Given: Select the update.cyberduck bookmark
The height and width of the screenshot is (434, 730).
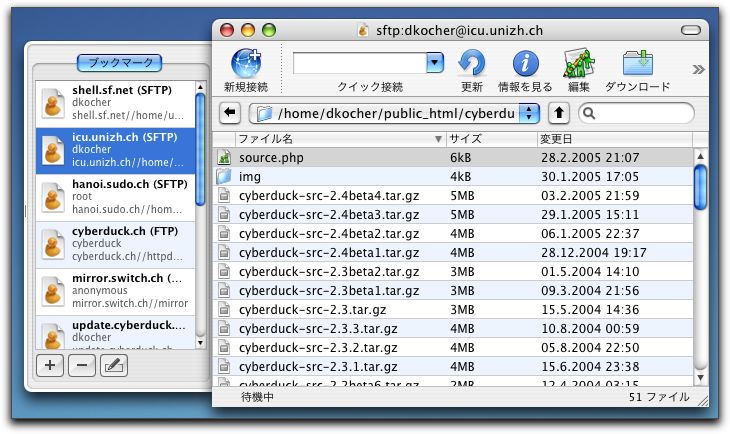Looking at the screenshot, I should point(115,332).
